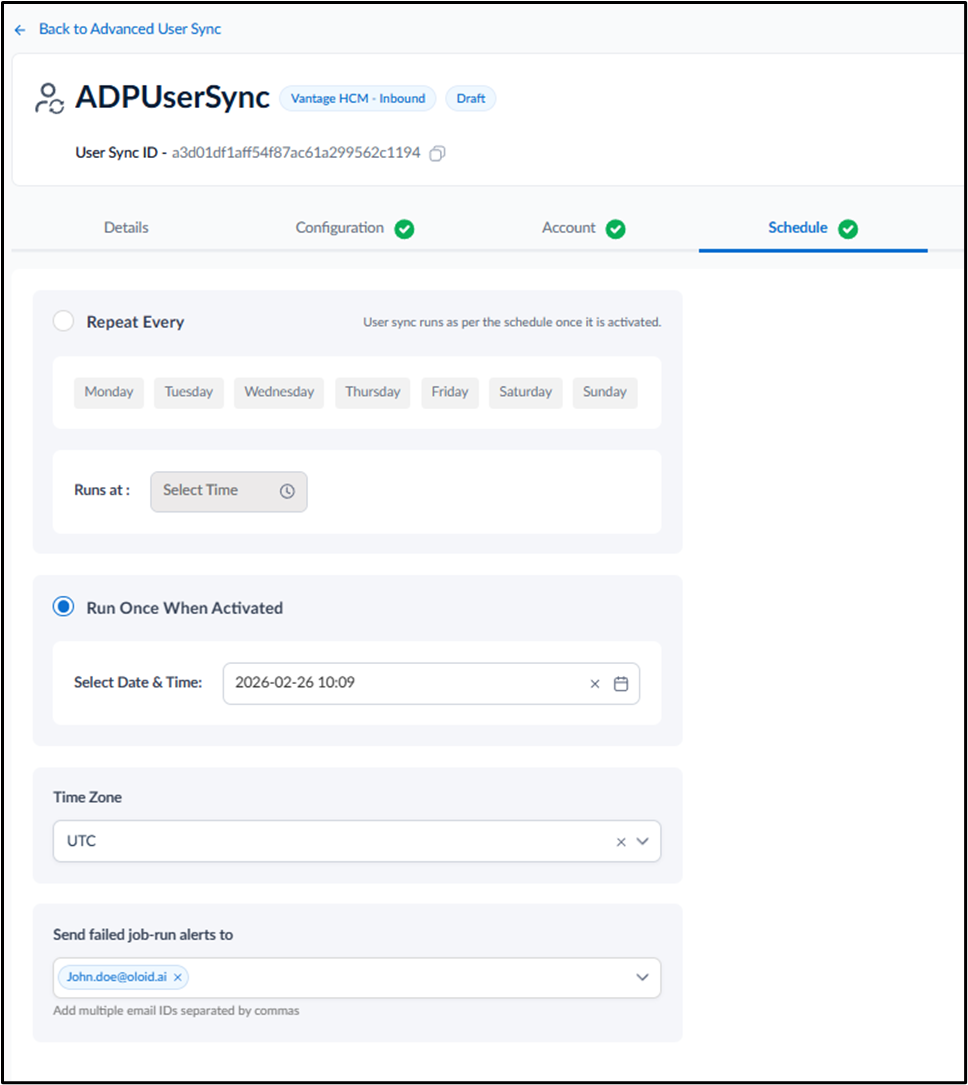Click the ADPUserSync title
The height and width of the screenshot is (1085, 968).
[x=172, y=98]
